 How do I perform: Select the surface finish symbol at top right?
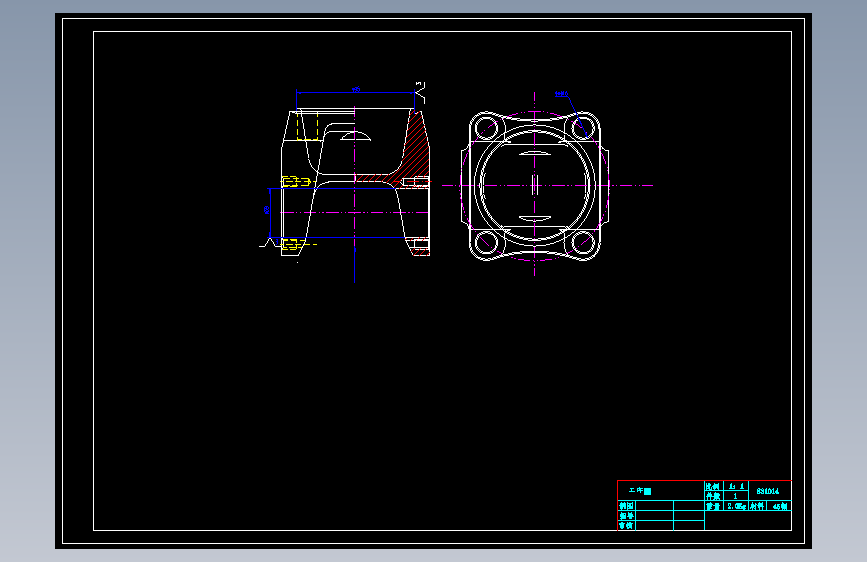click(x=420, y=91)
